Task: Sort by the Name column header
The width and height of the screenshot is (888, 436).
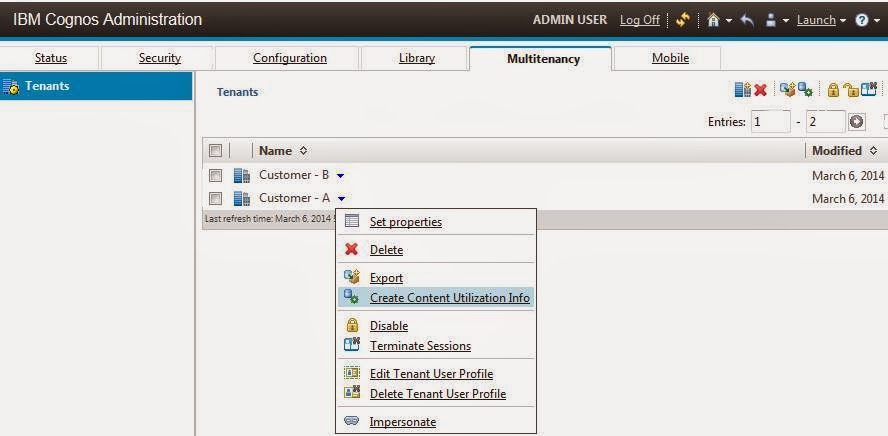Action: pos(275,151)
